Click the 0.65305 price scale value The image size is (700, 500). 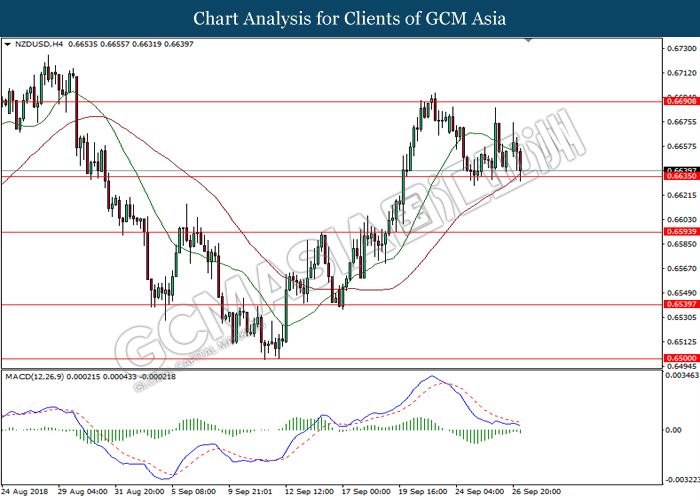[681, 318]
